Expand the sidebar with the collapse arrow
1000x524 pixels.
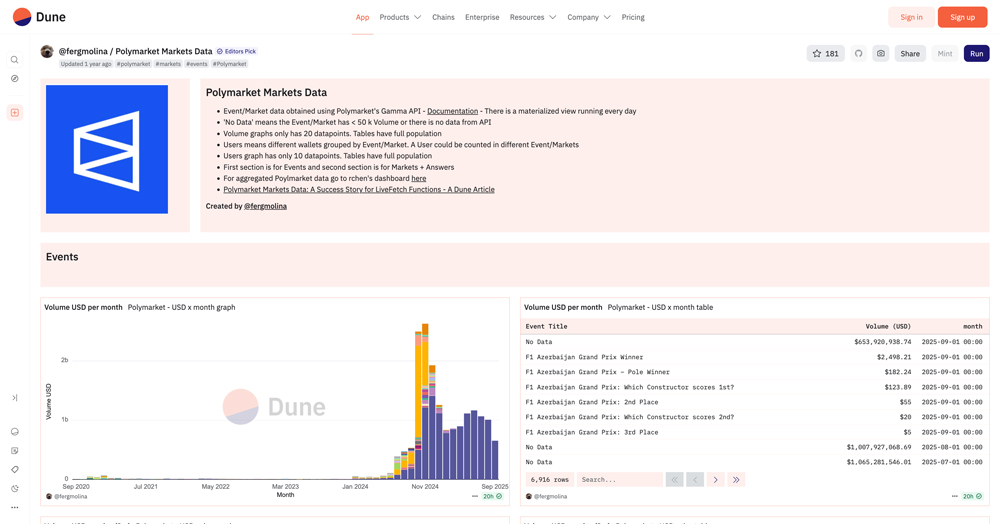pyautogui.click(x=15, y=398)
